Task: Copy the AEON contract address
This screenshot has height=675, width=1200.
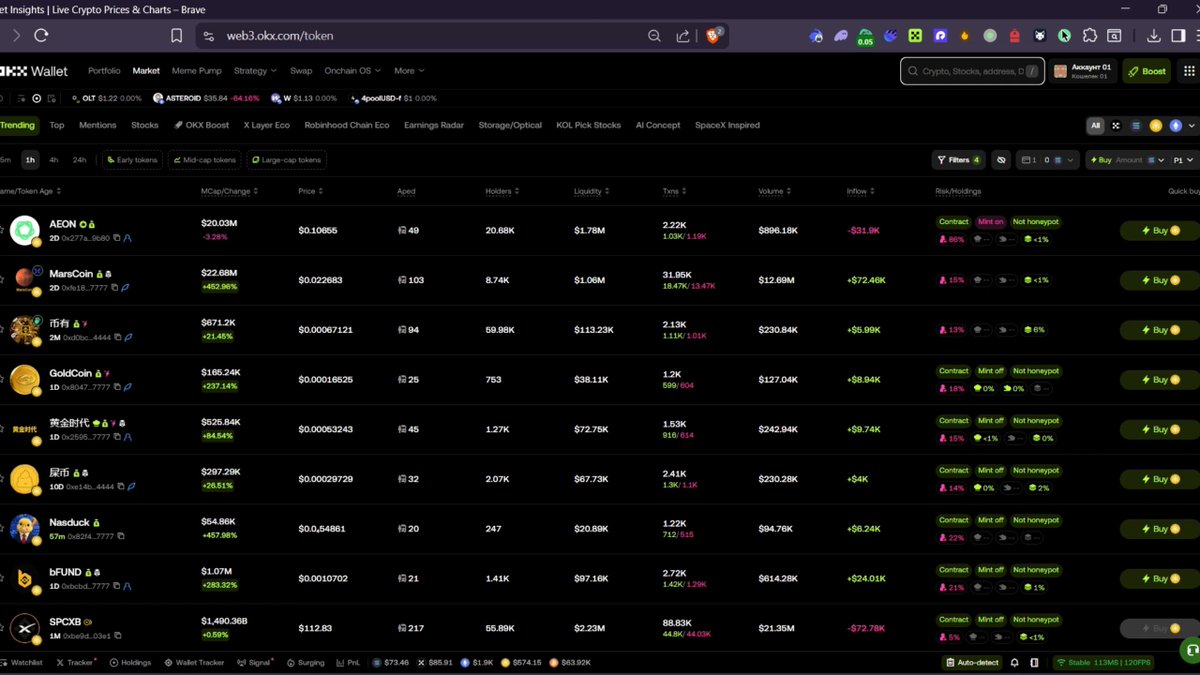Action: click(117, 238)
